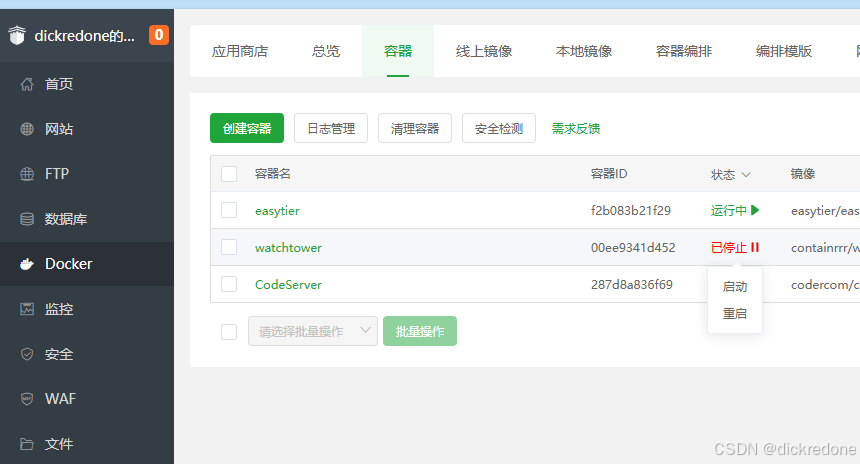Click the 运行中 status for easytier

coord(728,211)
